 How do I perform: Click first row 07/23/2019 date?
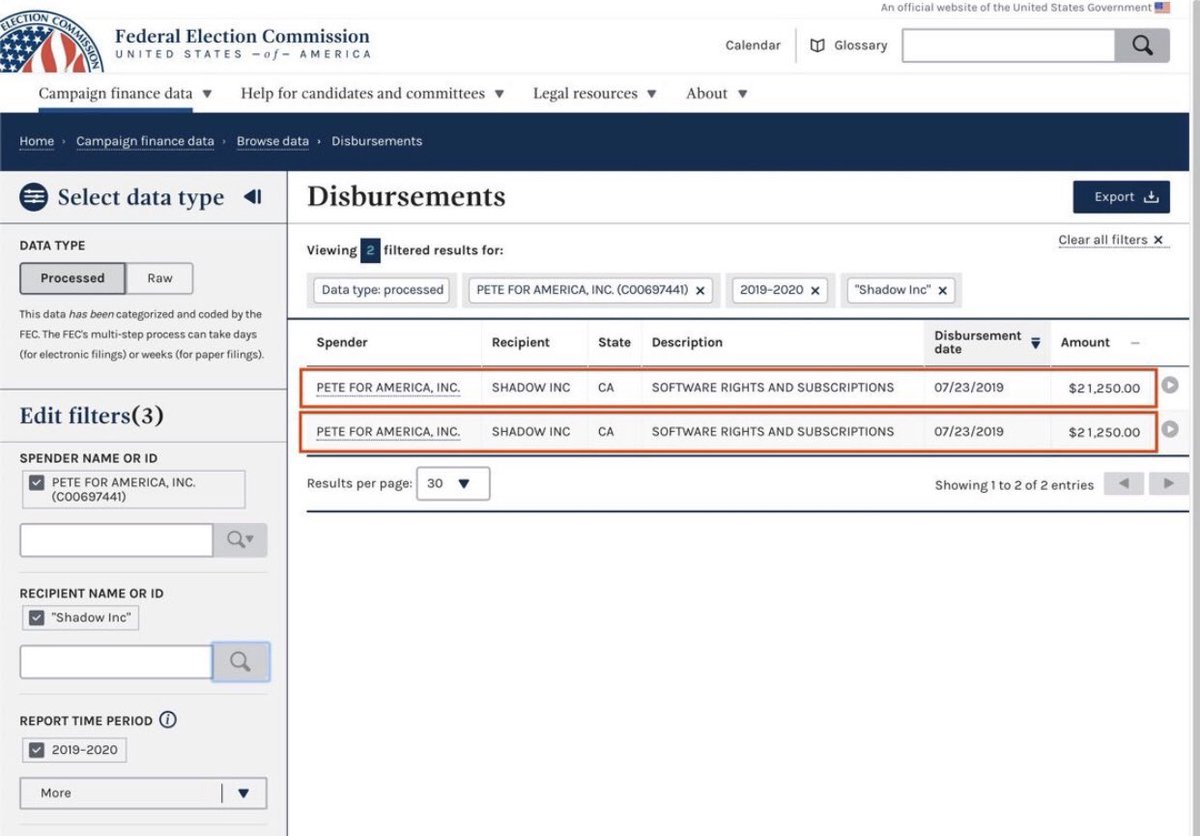969,387
